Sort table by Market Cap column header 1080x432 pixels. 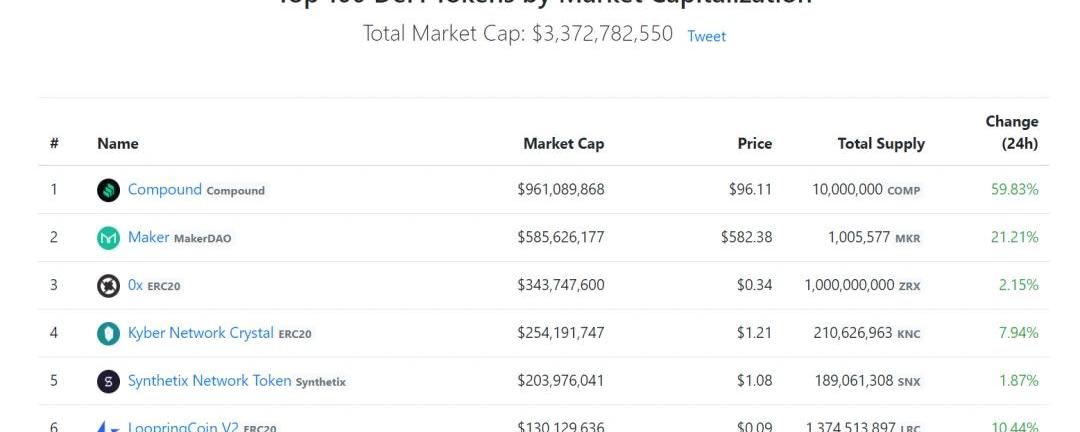tap(563, 143)
